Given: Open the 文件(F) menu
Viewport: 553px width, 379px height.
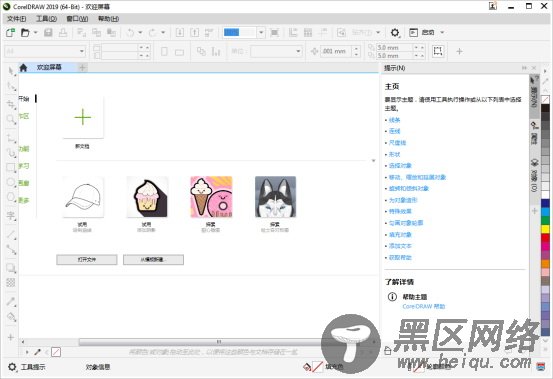Looking at the screenshot, I should (16, 19).
